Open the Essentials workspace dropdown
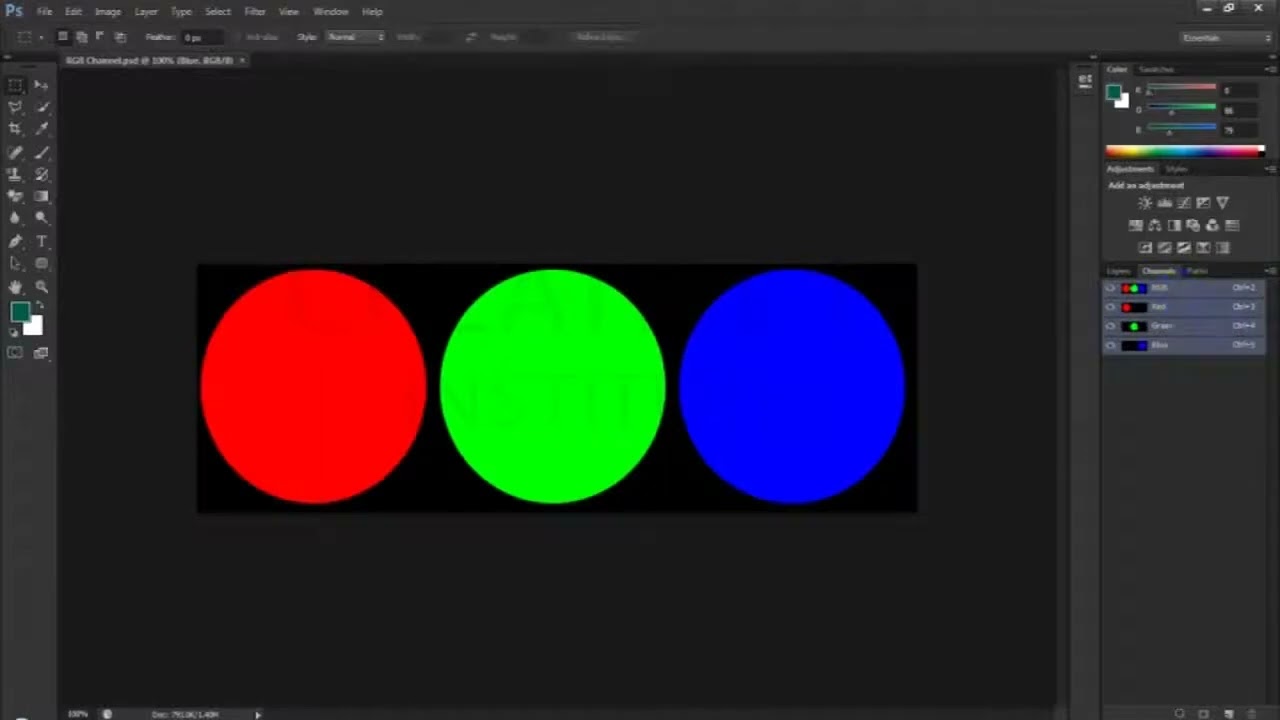 click(1226, 37)
